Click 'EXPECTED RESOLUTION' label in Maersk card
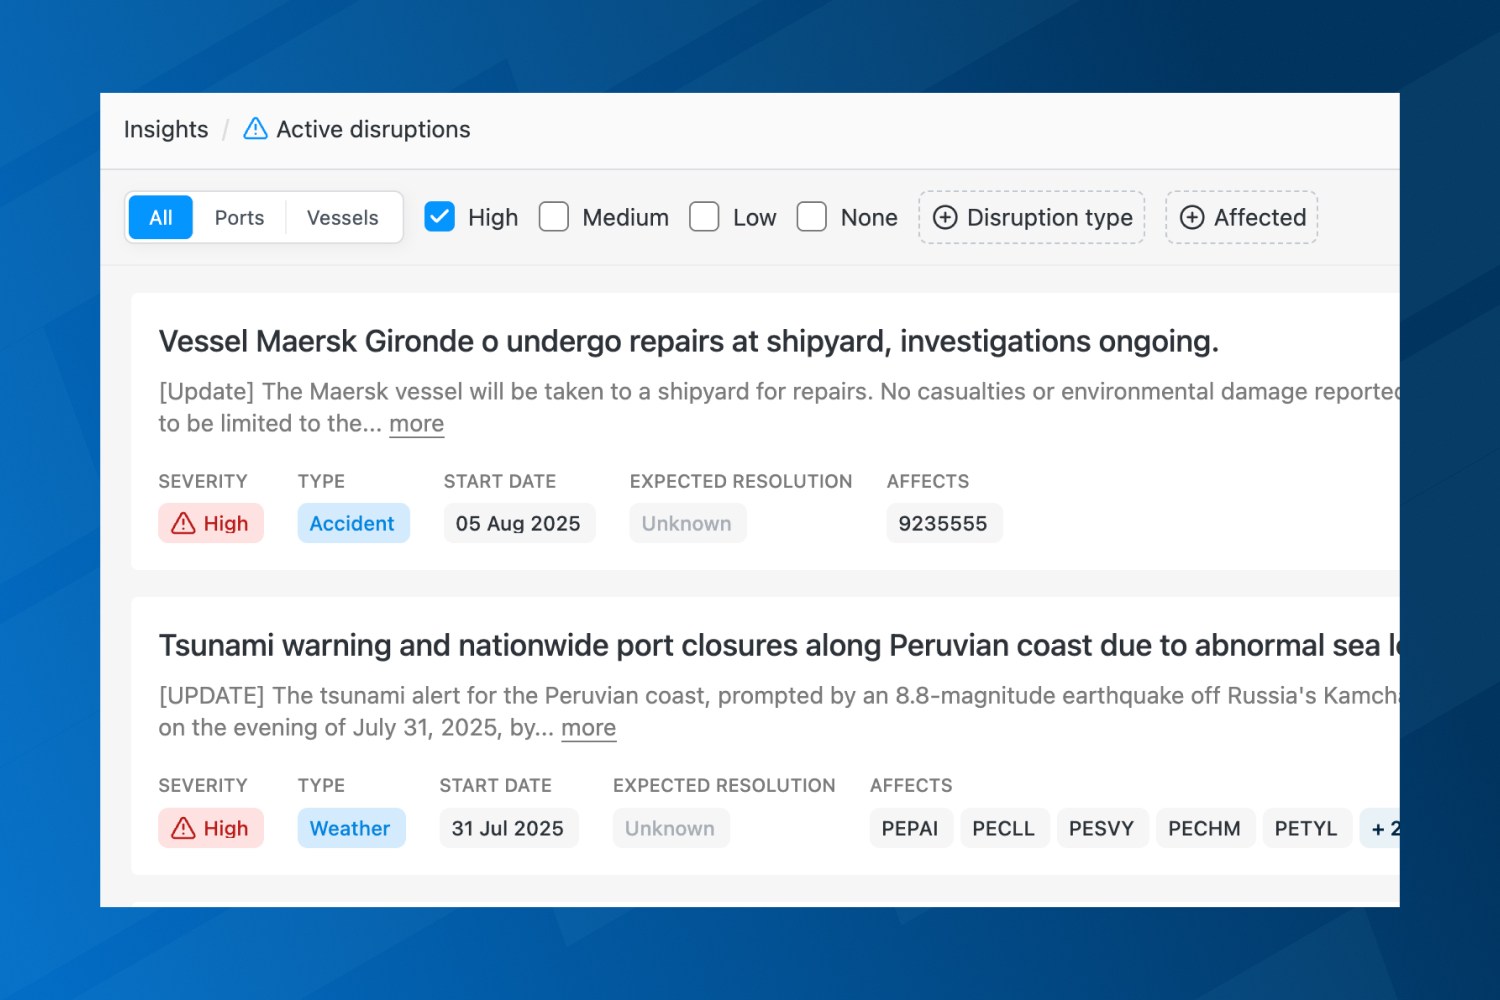1500x1000 pixels. pyautogui.click(x=741, y=481)
